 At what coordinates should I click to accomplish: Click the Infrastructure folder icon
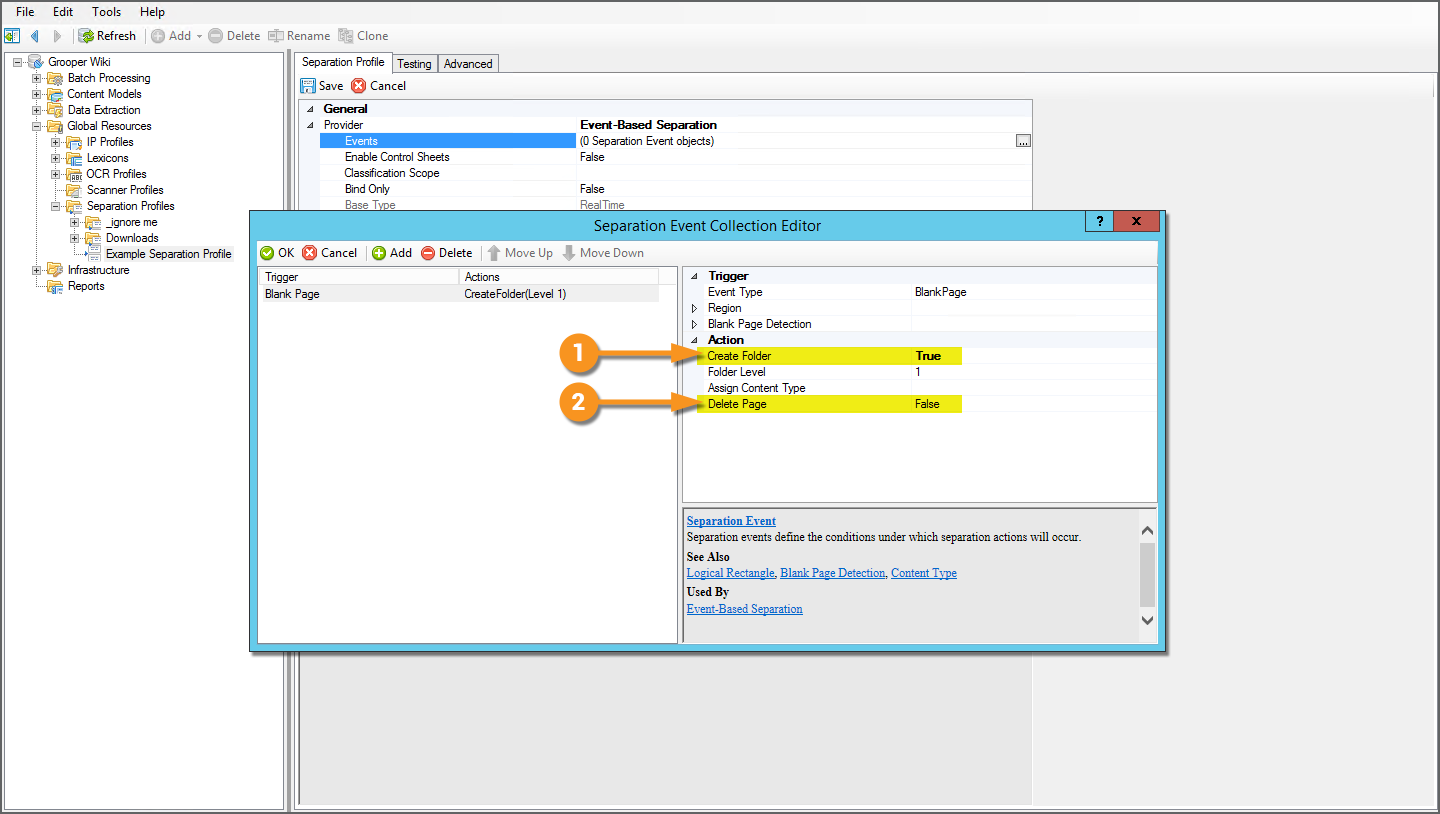point(55,270)
